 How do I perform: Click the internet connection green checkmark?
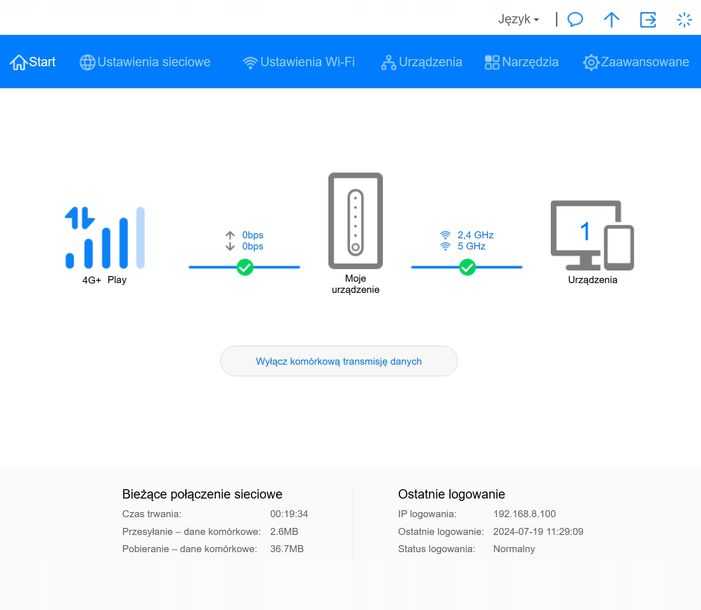tap(244, 267)
